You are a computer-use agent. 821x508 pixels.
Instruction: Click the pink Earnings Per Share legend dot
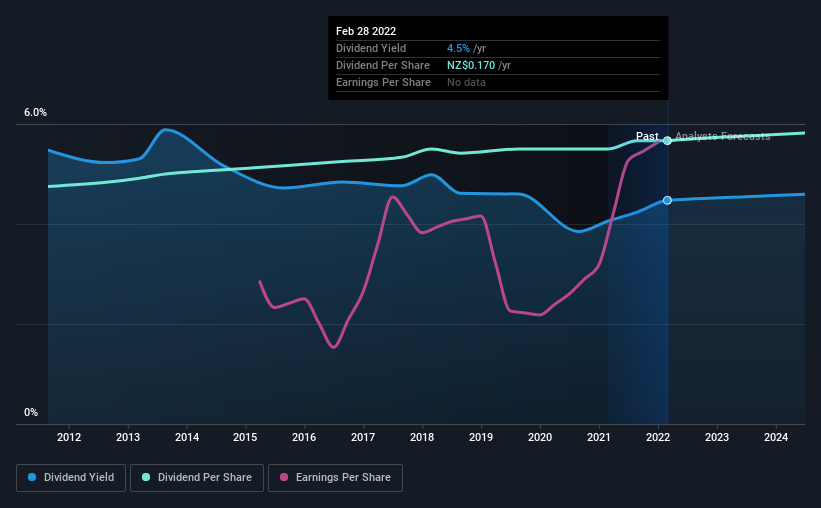[284, 477]
